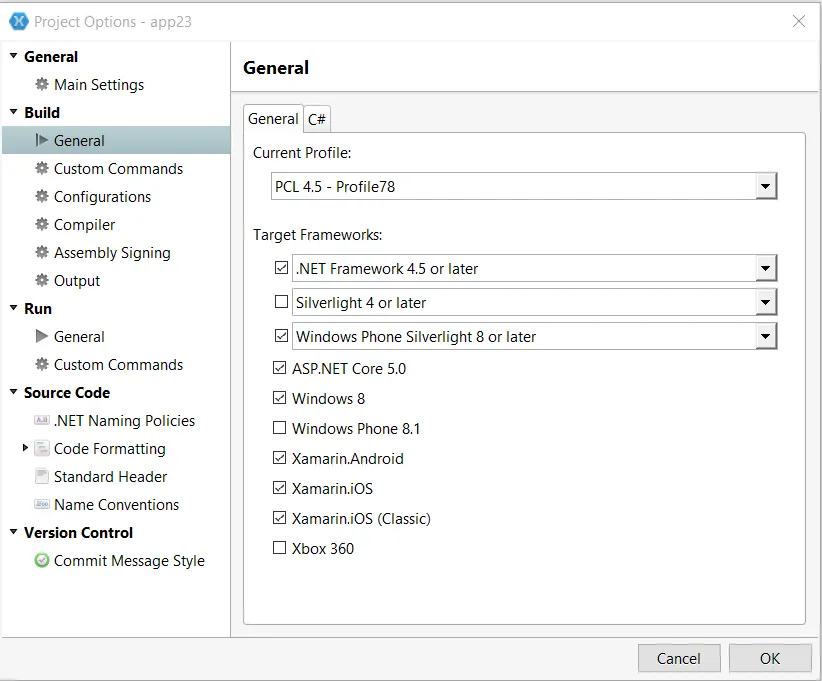Viewport: 822px width, 681px height.
Task: Click the .NET Naming Policies icon
Action: 42,421
